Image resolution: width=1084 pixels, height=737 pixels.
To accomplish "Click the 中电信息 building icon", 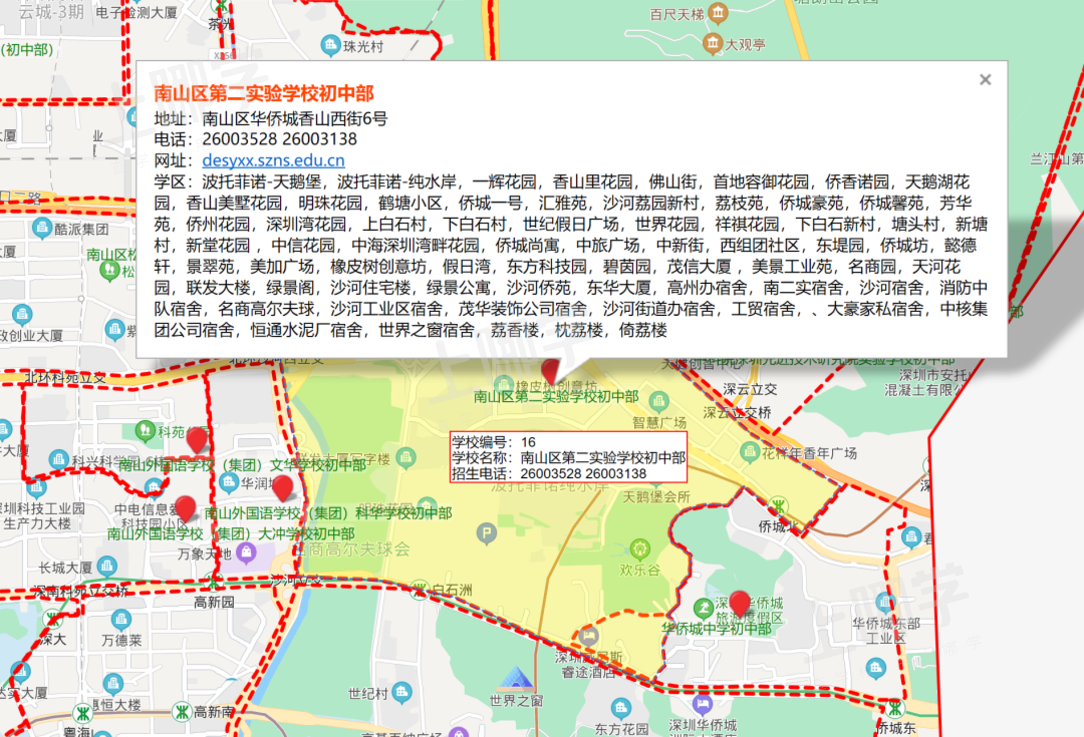I will [153, 489].
